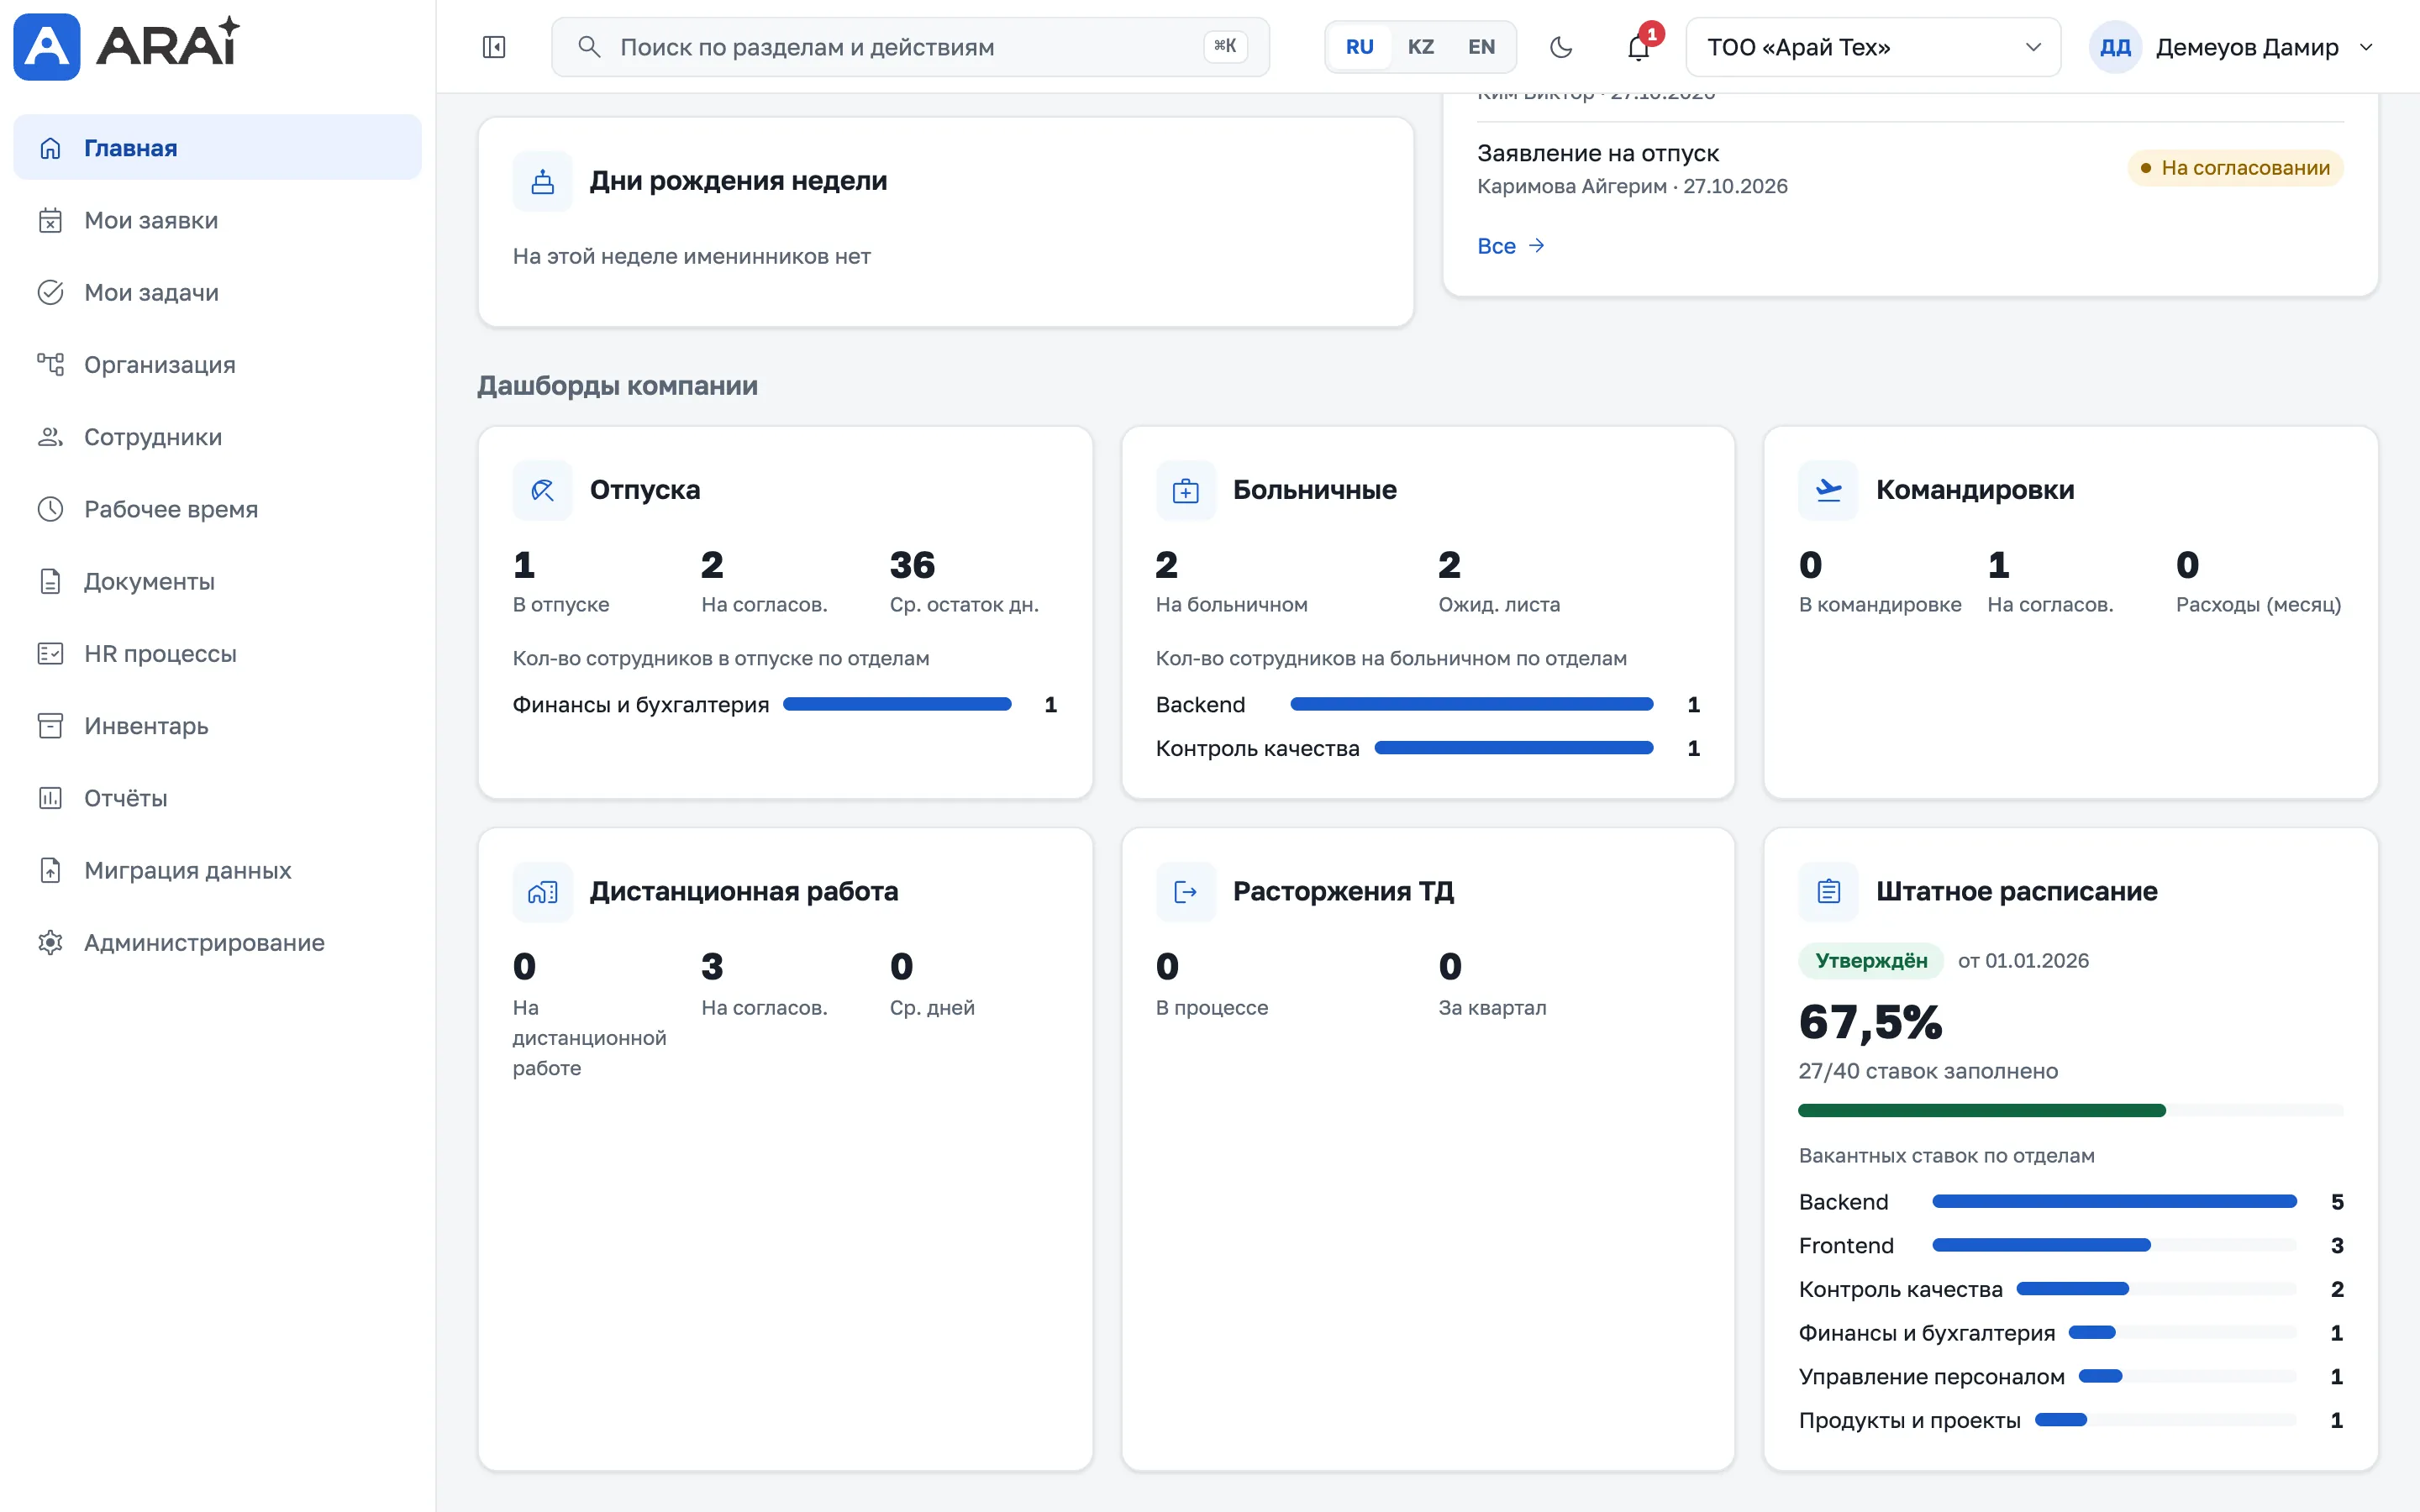Open the ДД avatar profile menu
2420x1512 pixels.
2114,47
